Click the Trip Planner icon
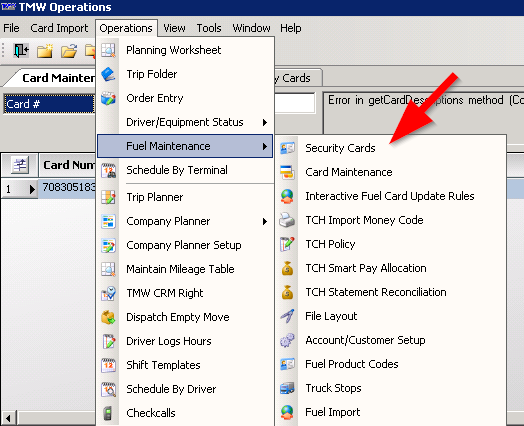 [108, 197]
